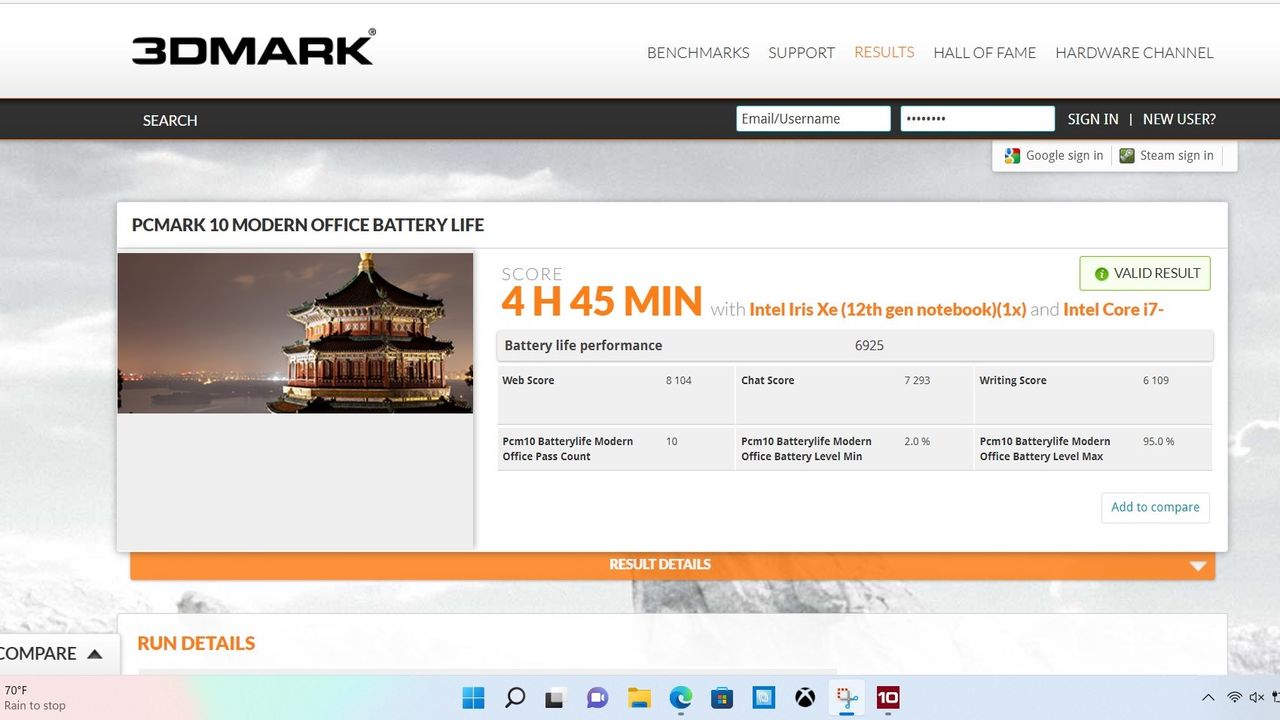Screen dimensions: 1280x720
Task: Click the Battery Level Min value 2.0 %
Action: (x=917, y=442)
